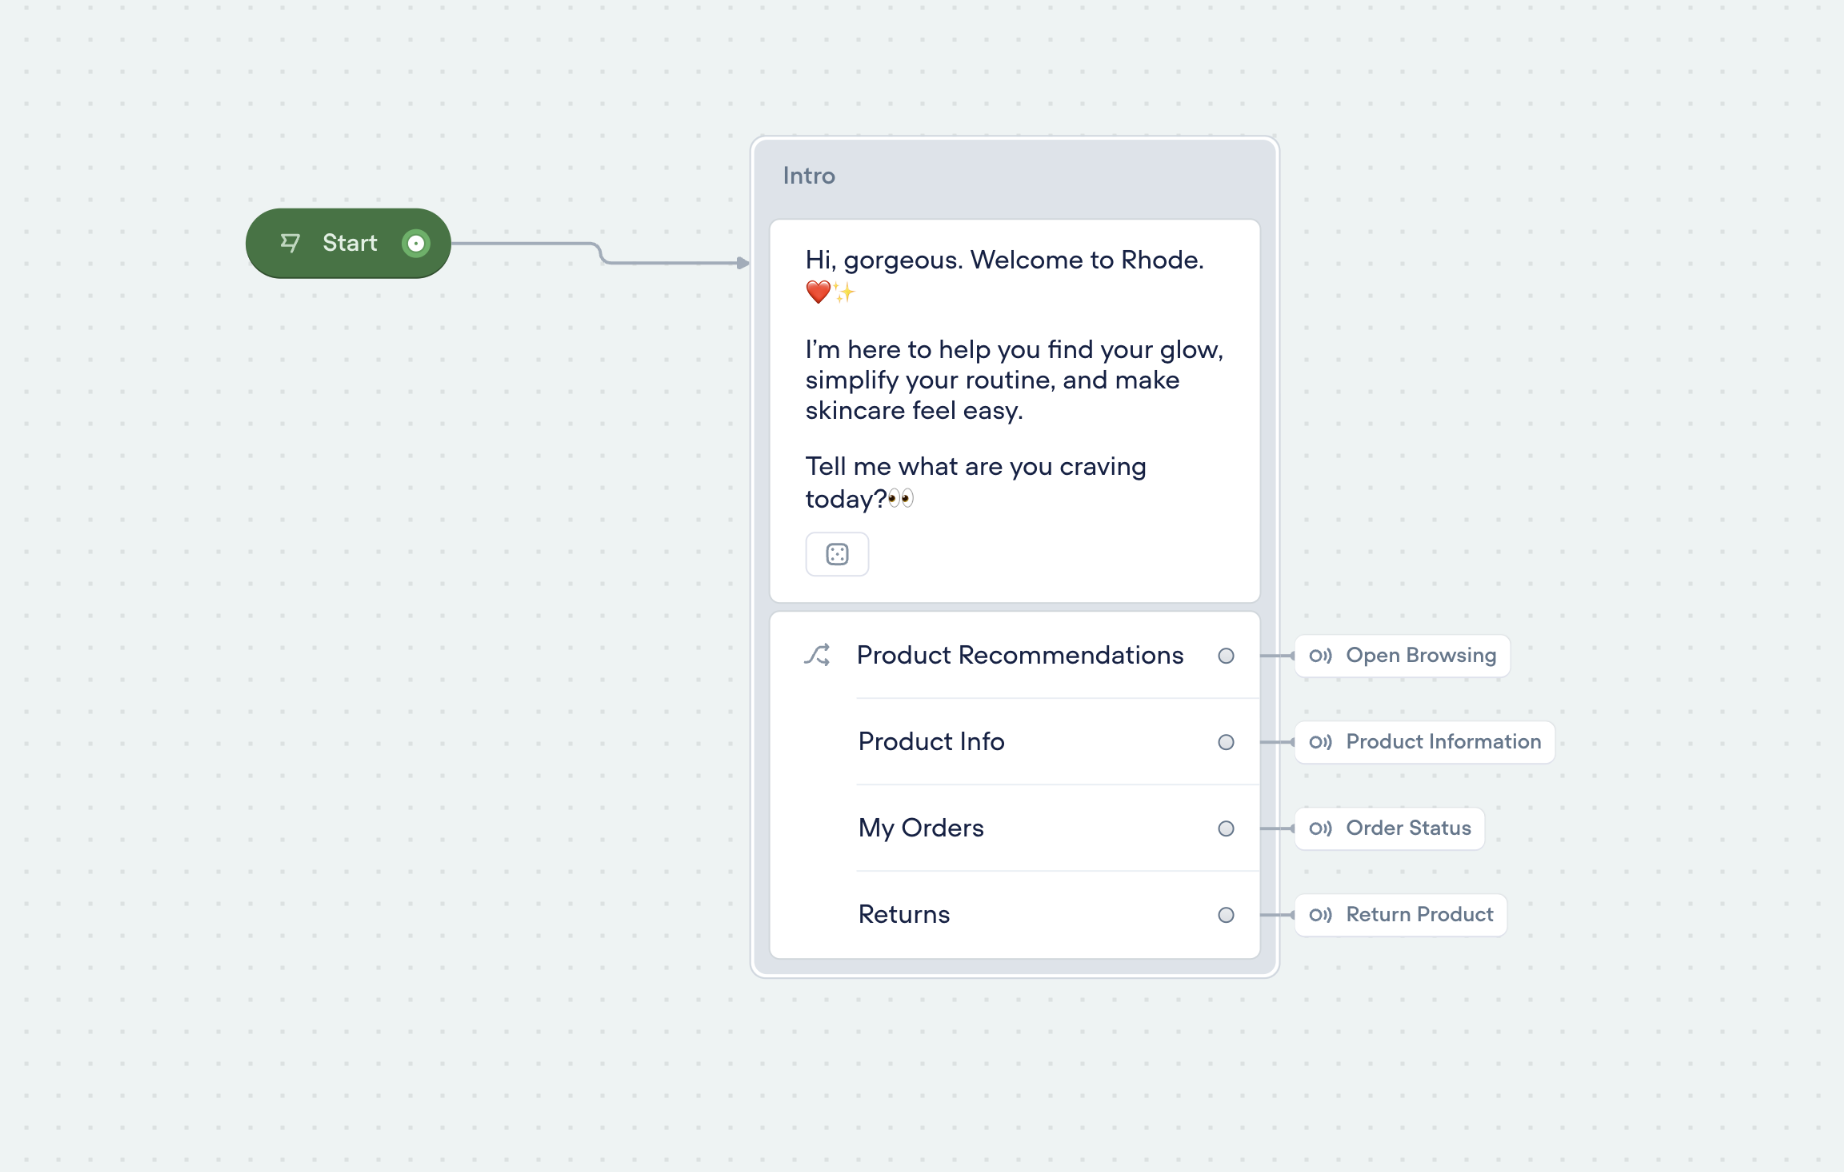Click the Product Recommendations output port
The height and width of the screenshot is (1172, 1844).
1226,656
